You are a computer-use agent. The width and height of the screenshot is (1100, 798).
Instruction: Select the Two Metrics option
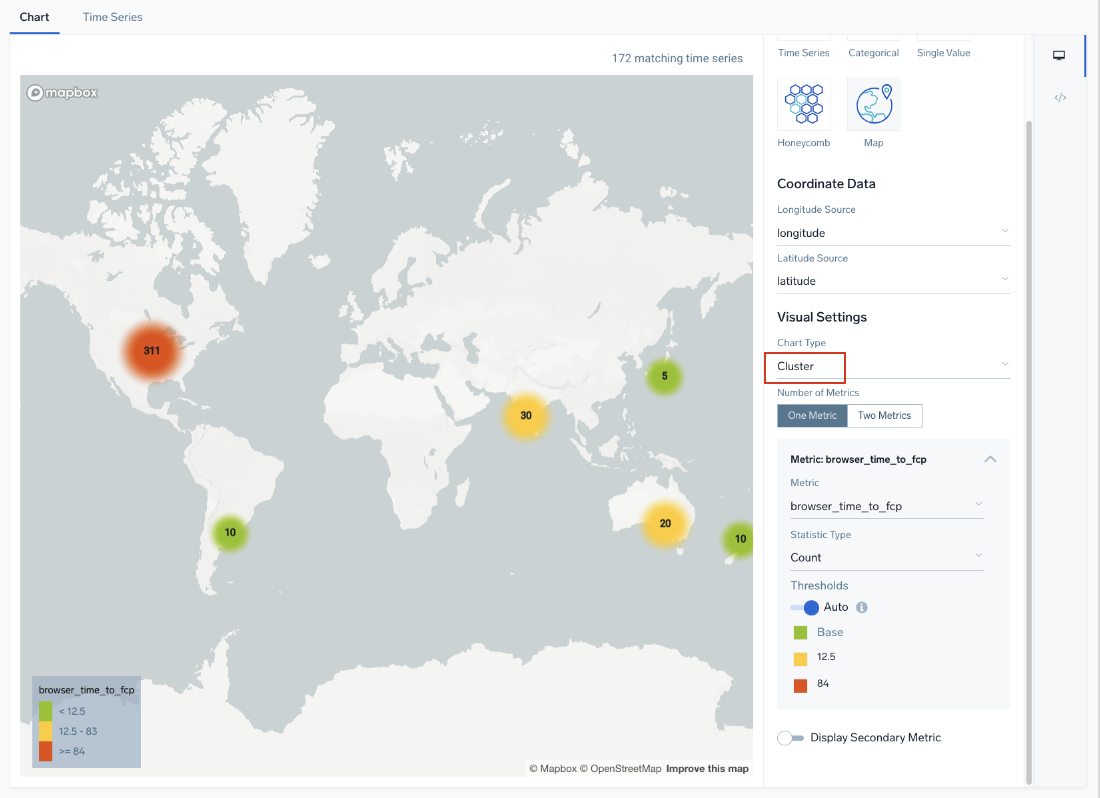coord(884,416)
